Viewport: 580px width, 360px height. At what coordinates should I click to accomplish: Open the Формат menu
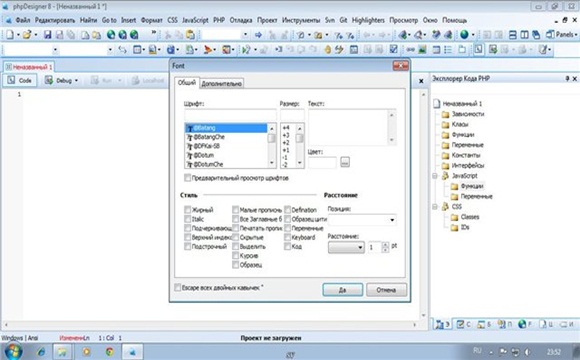[x=152, y=20]
